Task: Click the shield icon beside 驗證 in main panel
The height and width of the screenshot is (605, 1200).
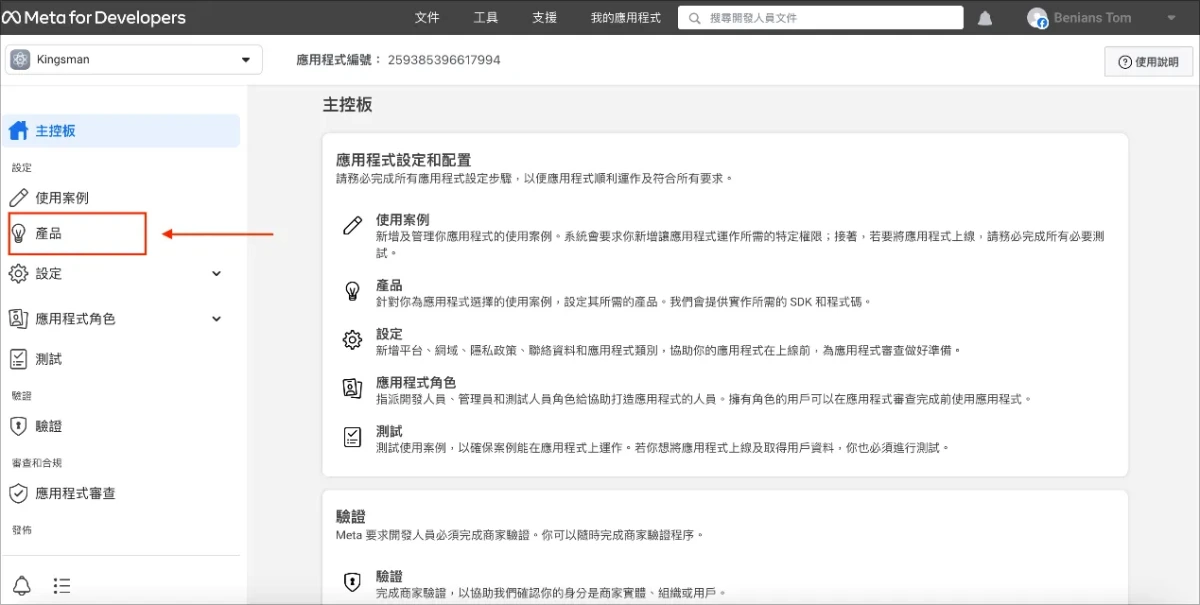Action: click(352, 582)
